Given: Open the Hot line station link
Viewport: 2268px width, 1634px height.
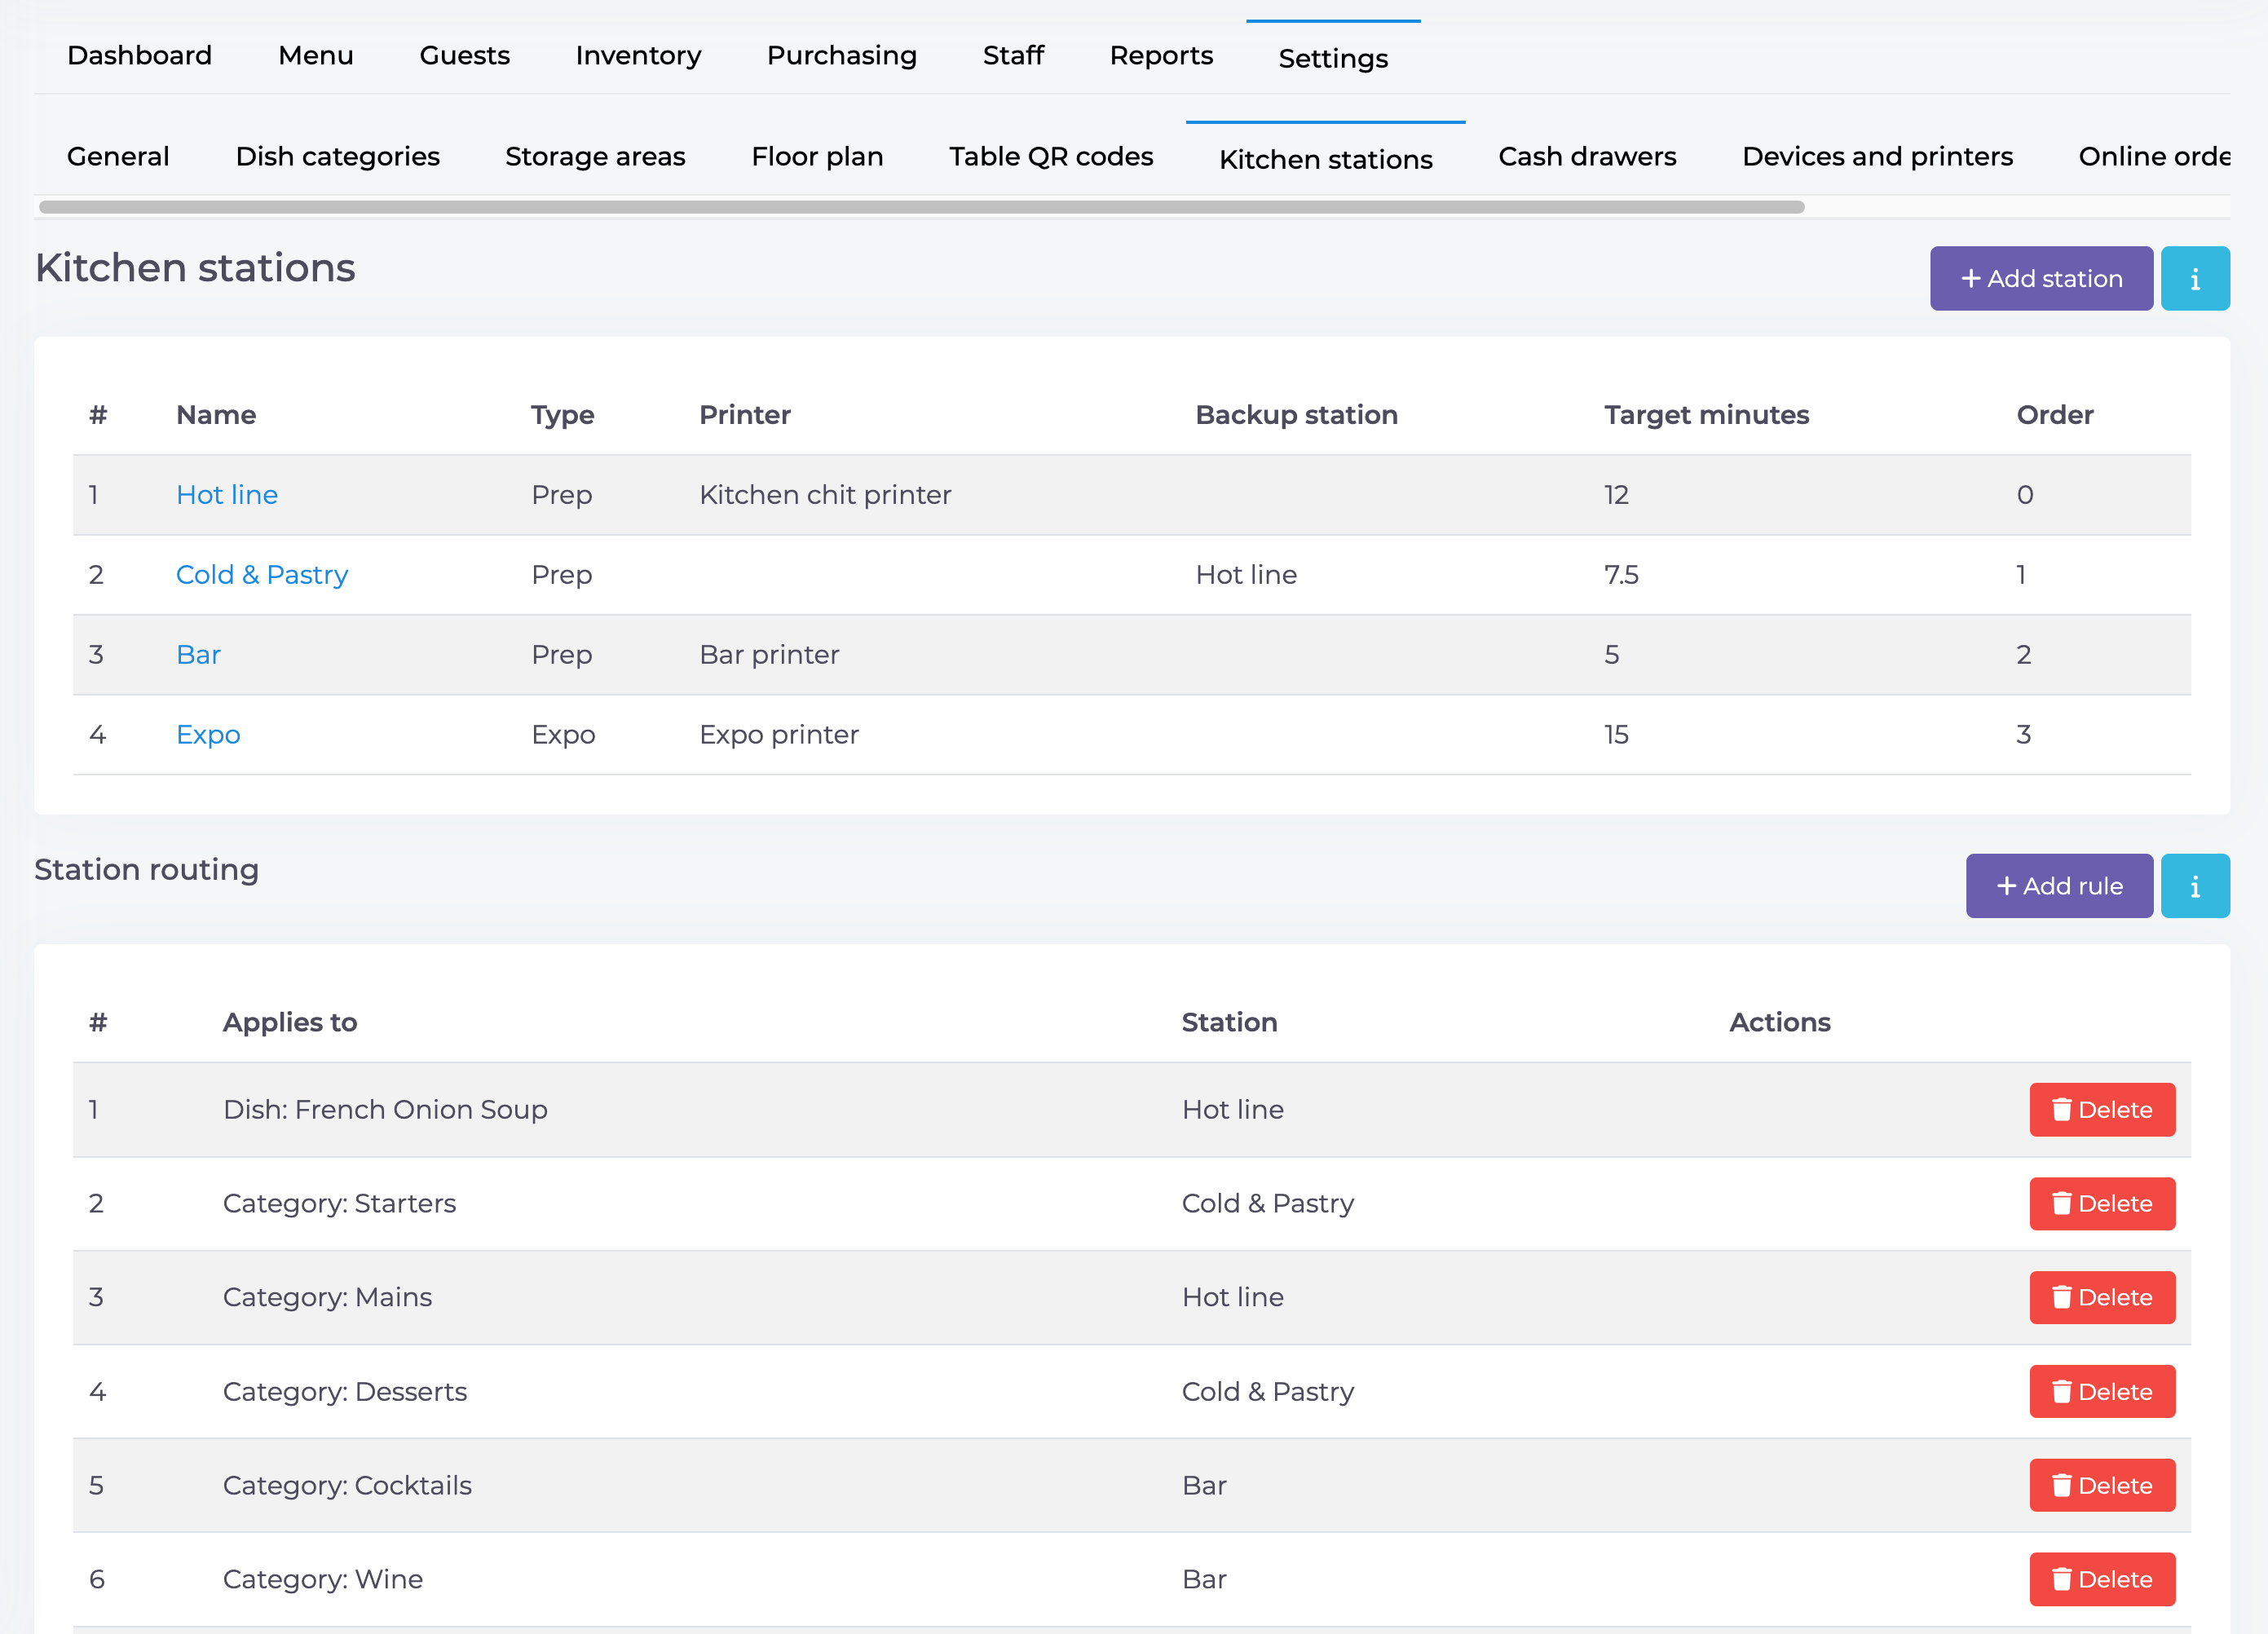Looking at the screenshot, I should tap(227, 495).
